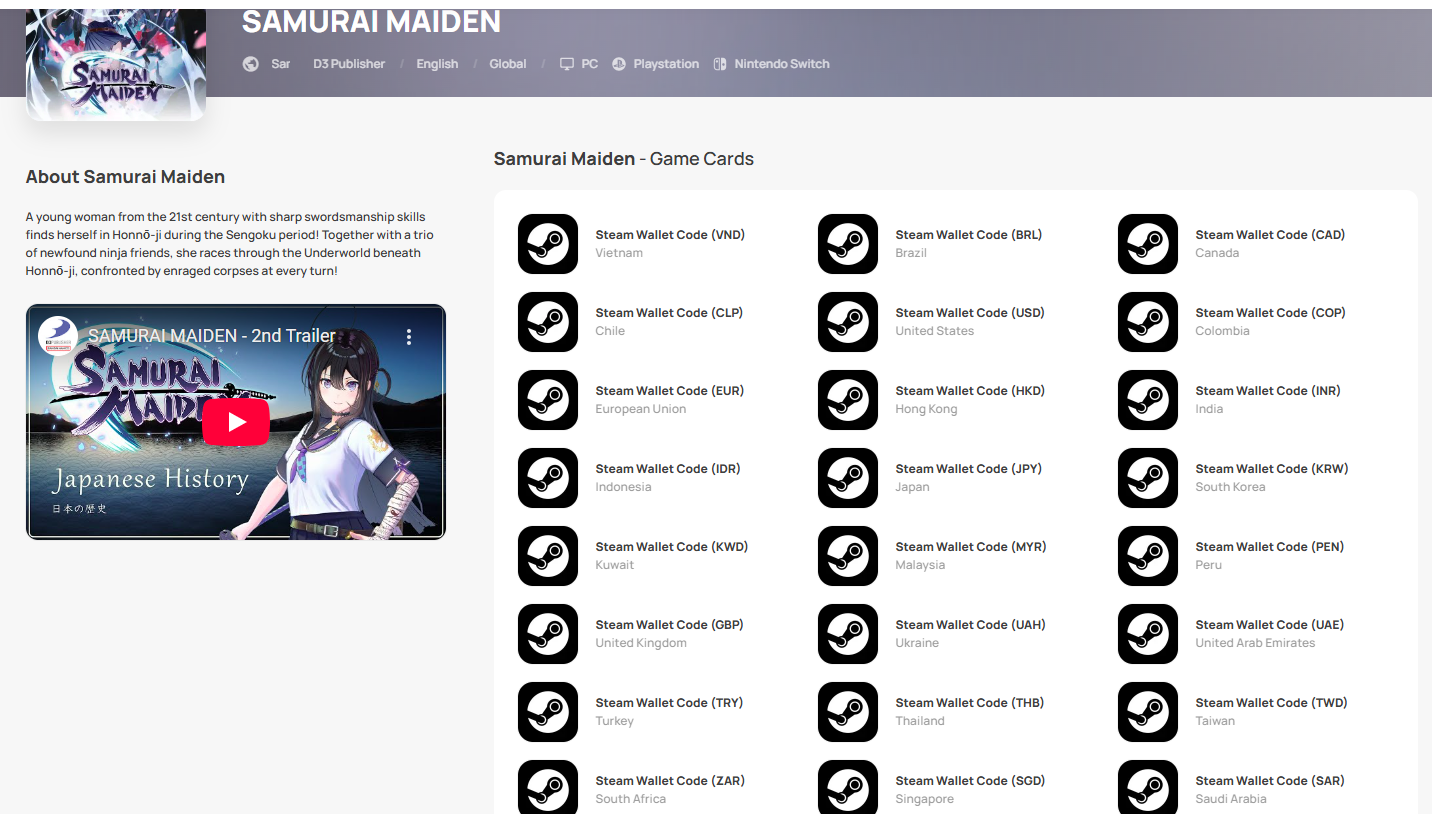
Task: Open video options three-dot menu on trailer
Action: coord(409,337)
